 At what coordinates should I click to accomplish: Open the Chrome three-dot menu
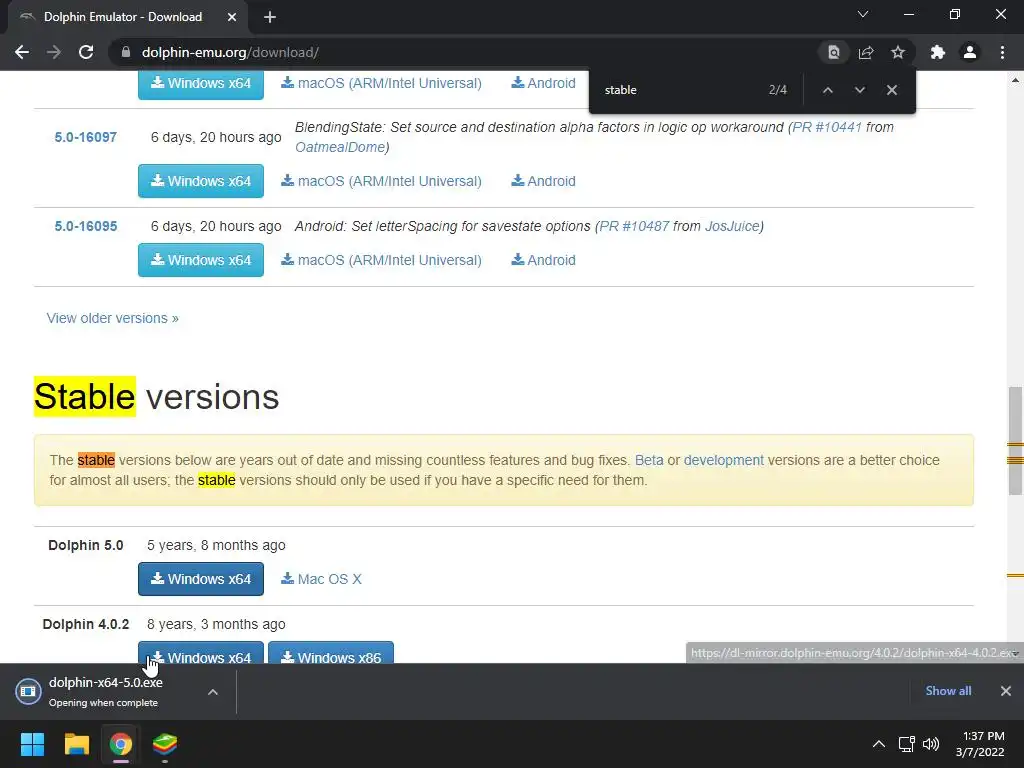coord(1002,52)
